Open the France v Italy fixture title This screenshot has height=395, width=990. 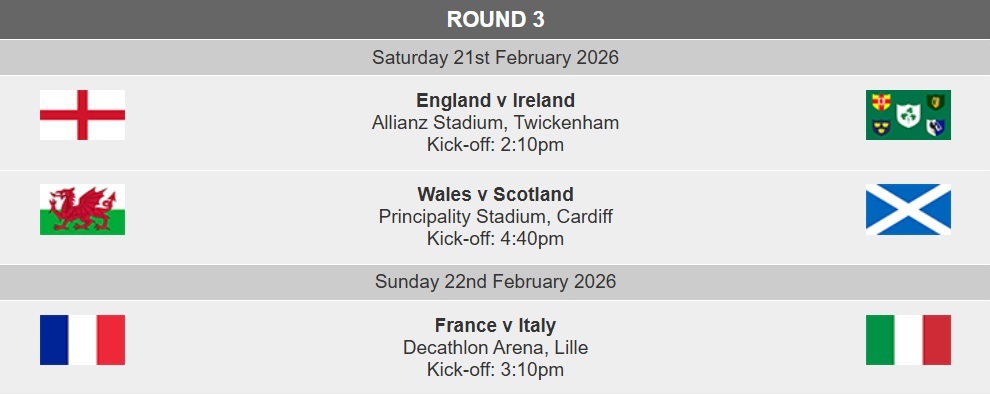click(495, 326)
